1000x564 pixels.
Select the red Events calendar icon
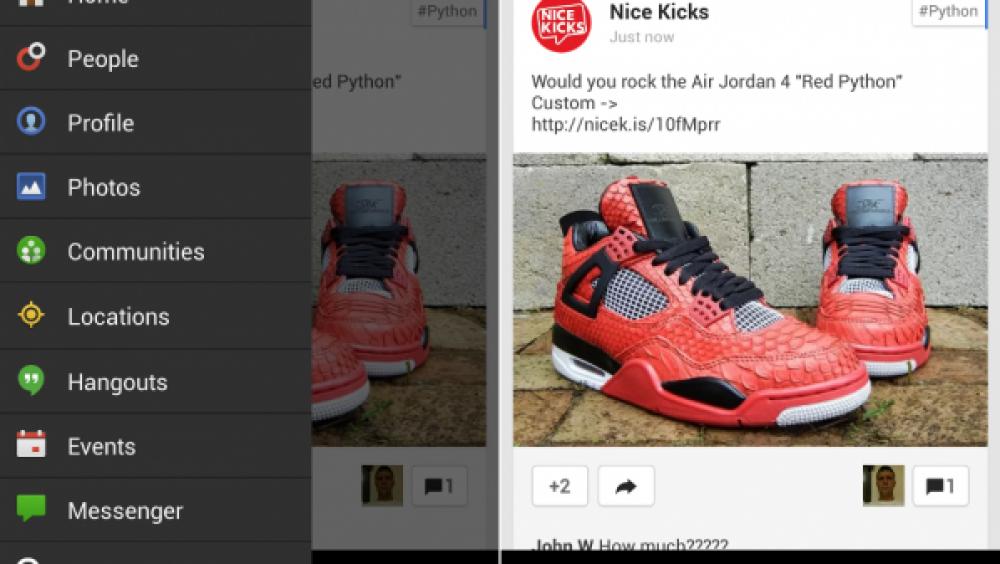click(31, 445)
